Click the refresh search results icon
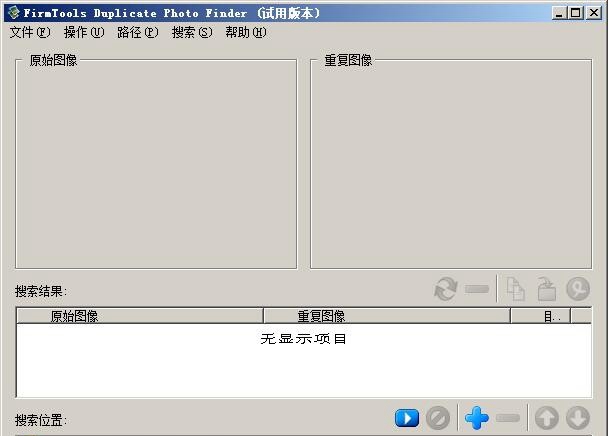Image resolution: width=608 pixels, height=436 pixels. pyautogui.click(x=446, y=289)
